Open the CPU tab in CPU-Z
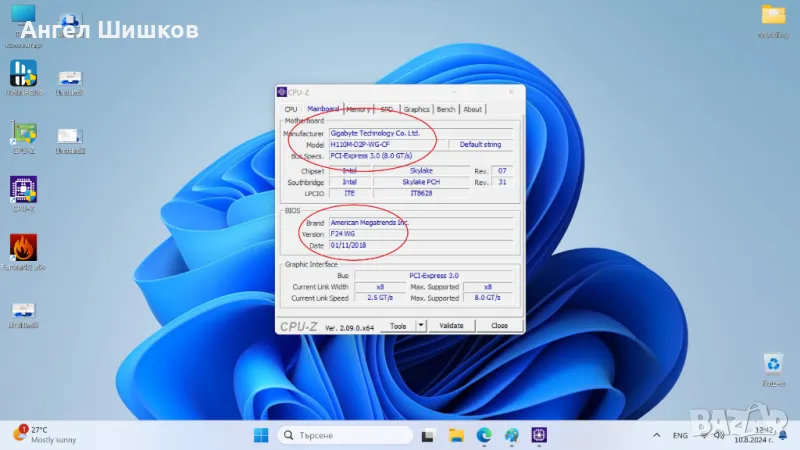Screen dimensions: 800x450 (x=291, y=109)
